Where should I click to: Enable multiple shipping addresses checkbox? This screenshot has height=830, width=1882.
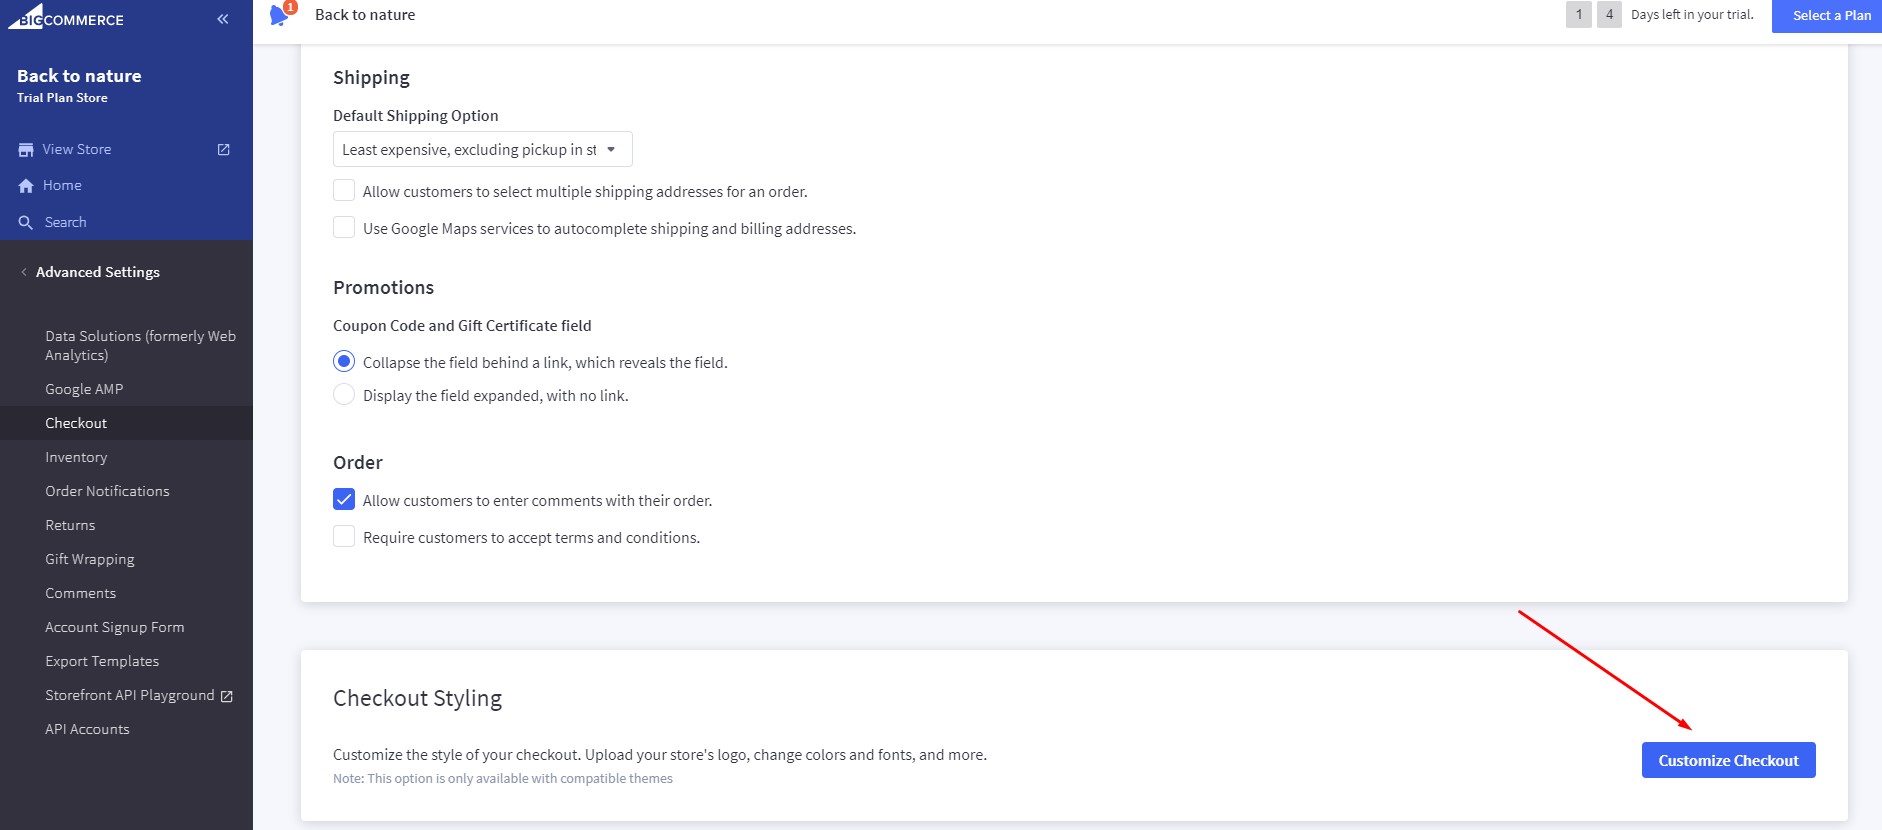click(344, 191)
